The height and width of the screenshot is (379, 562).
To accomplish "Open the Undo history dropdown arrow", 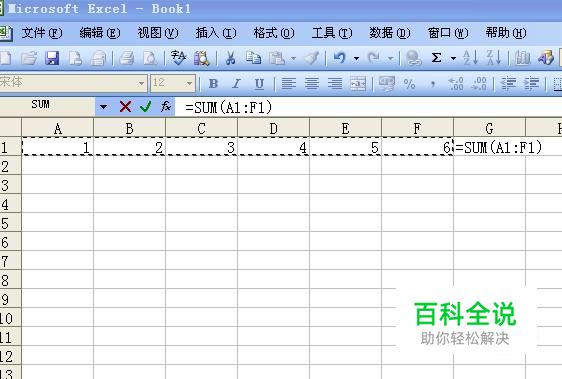I will click(356, 58).
